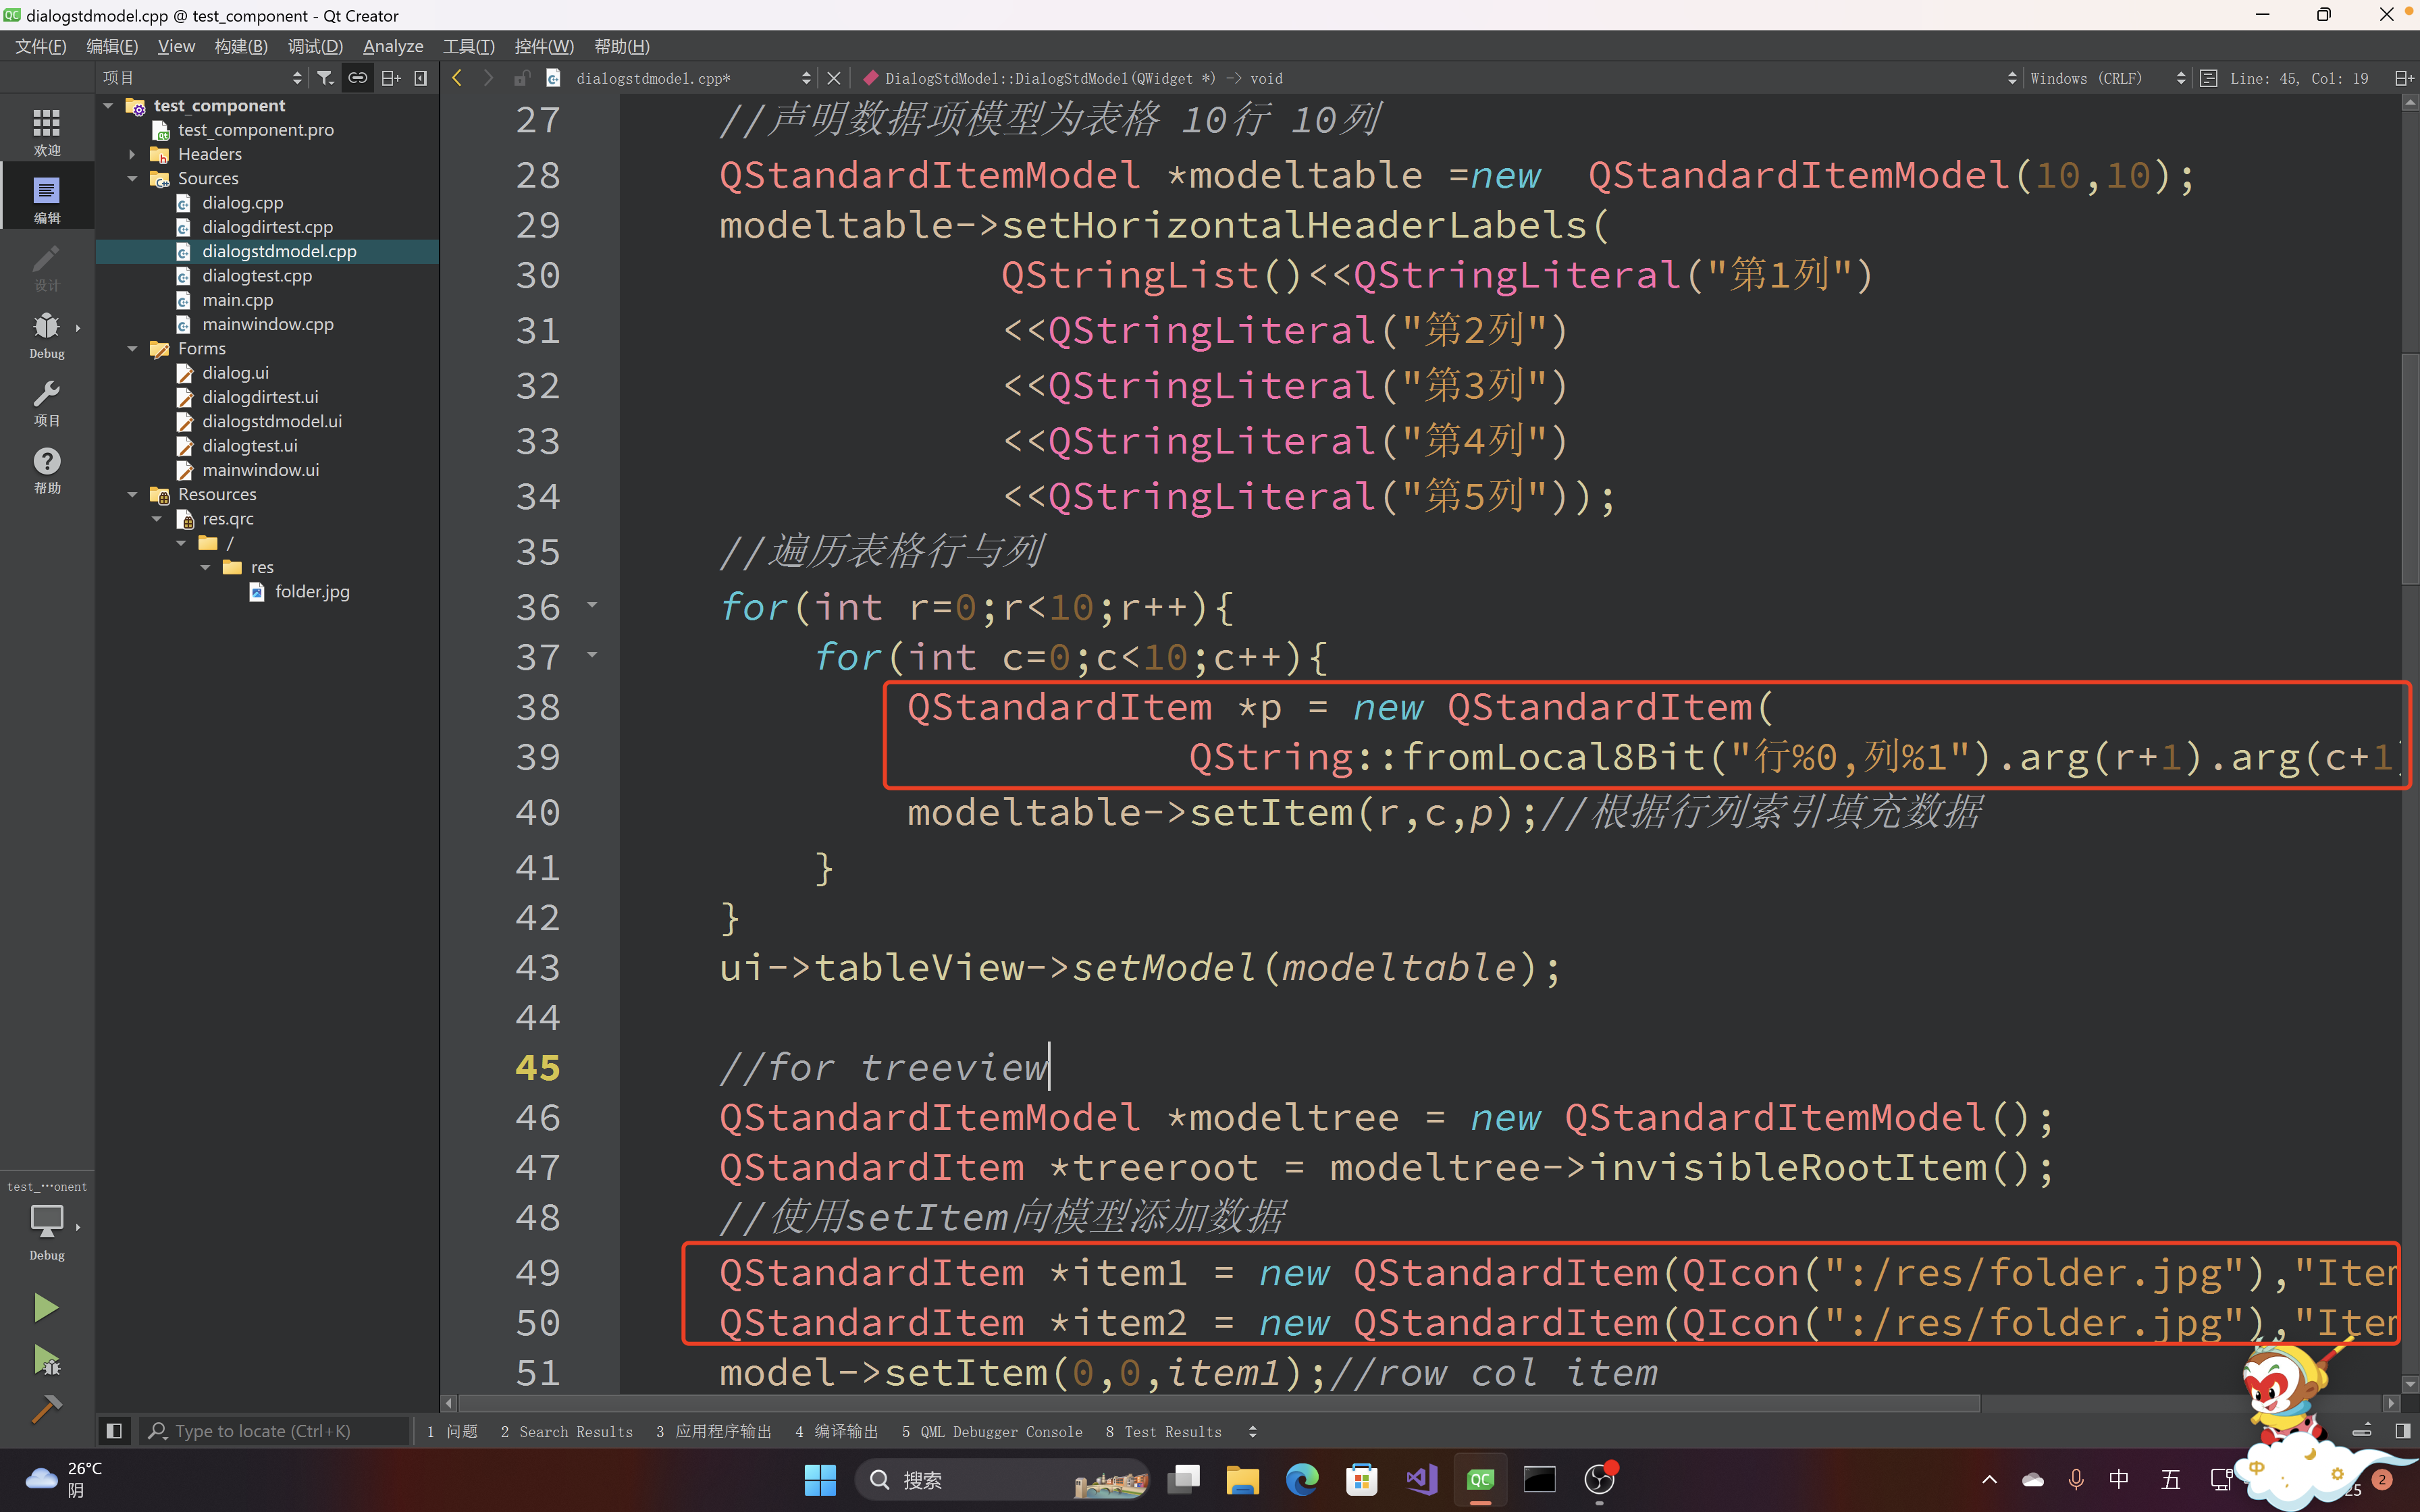Open the project tree filter icon
The image size is (2420, 1512).
[x=326, y=78]
